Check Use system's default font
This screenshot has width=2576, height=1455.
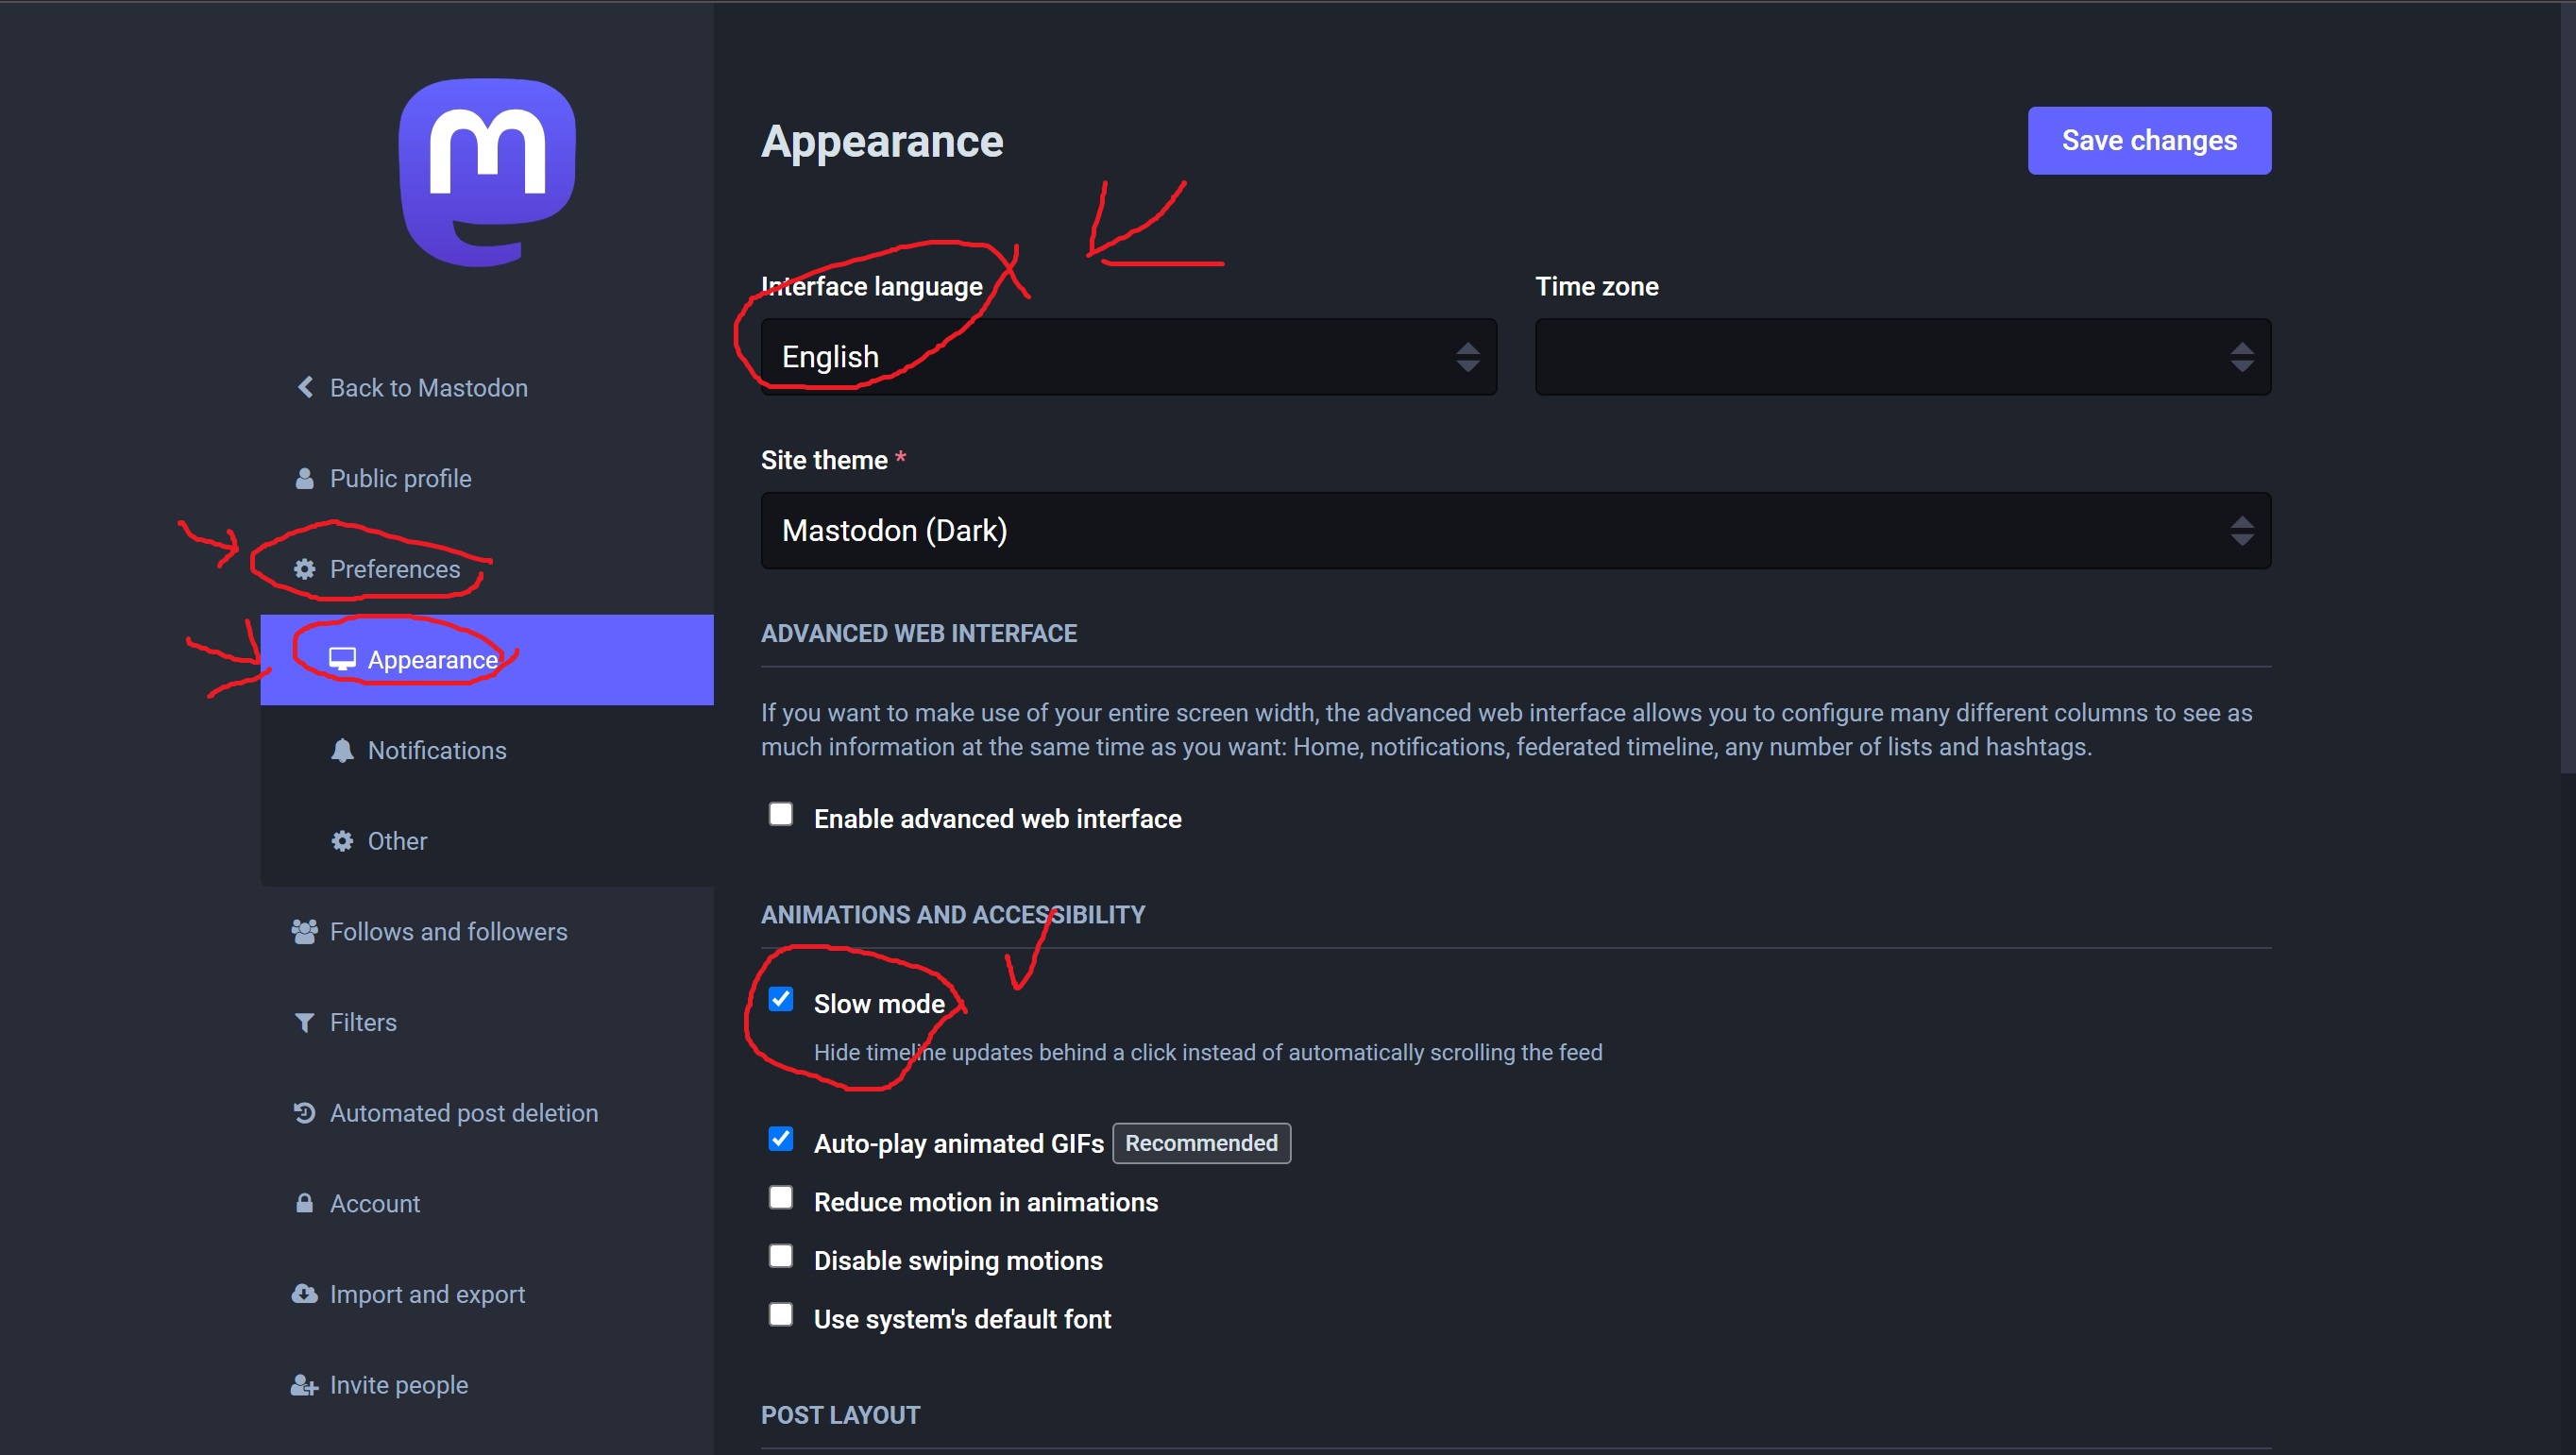coord(781,1315)
